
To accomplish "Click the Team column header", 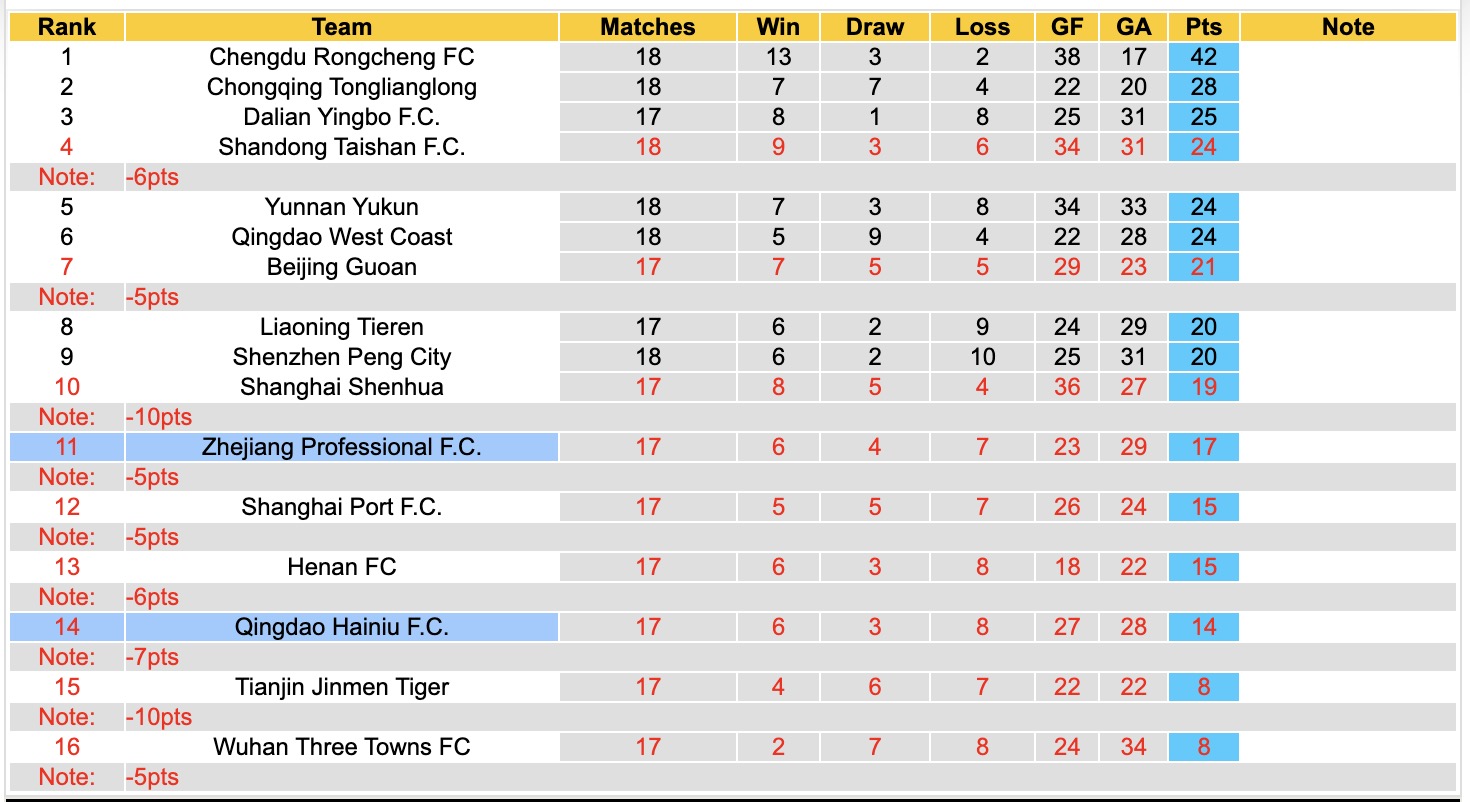I will tap(342, 27).
